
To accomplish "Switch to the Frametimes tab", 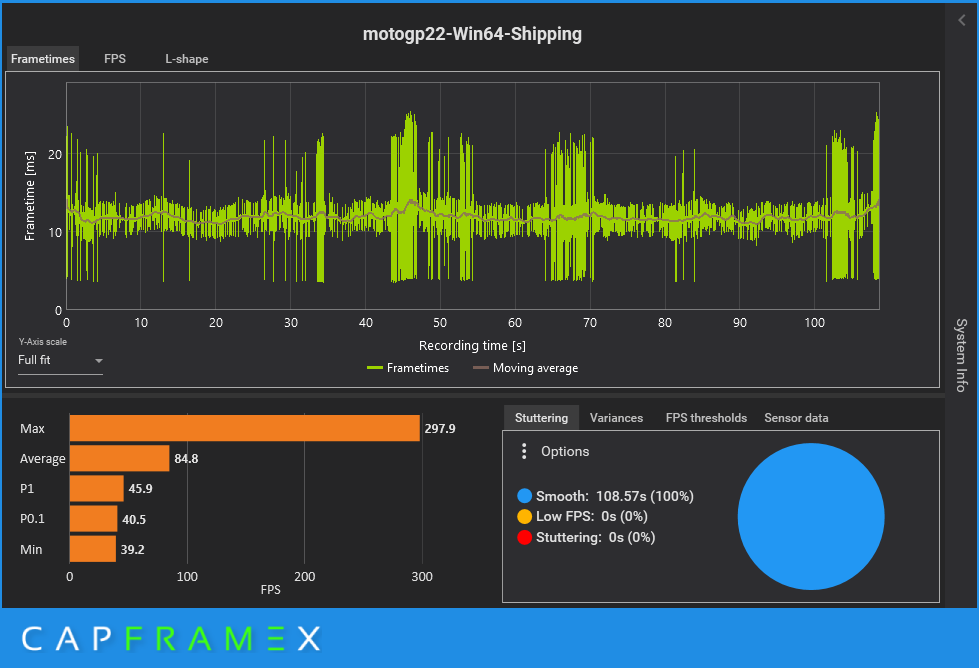I will pyautogui.click(x=43, y=59).
